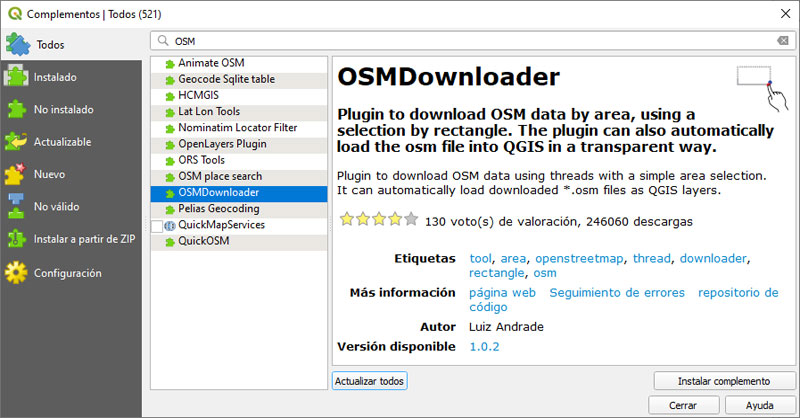Screen dimensions: 800x418
Task: Click the green icon beside Geocode Sqlite table
Action: pos(170,80)
